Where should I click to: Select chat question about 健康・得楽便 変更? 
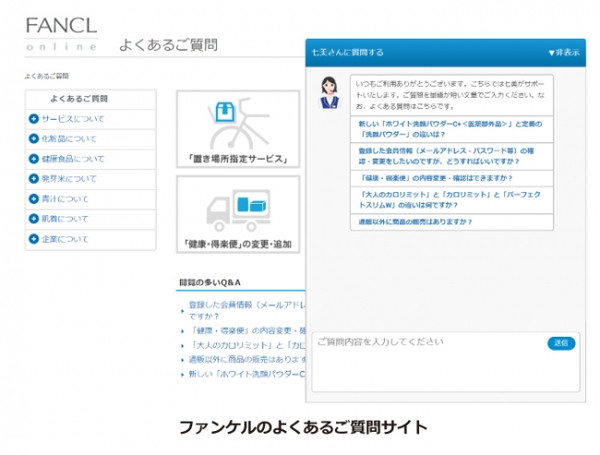(452, 178)
